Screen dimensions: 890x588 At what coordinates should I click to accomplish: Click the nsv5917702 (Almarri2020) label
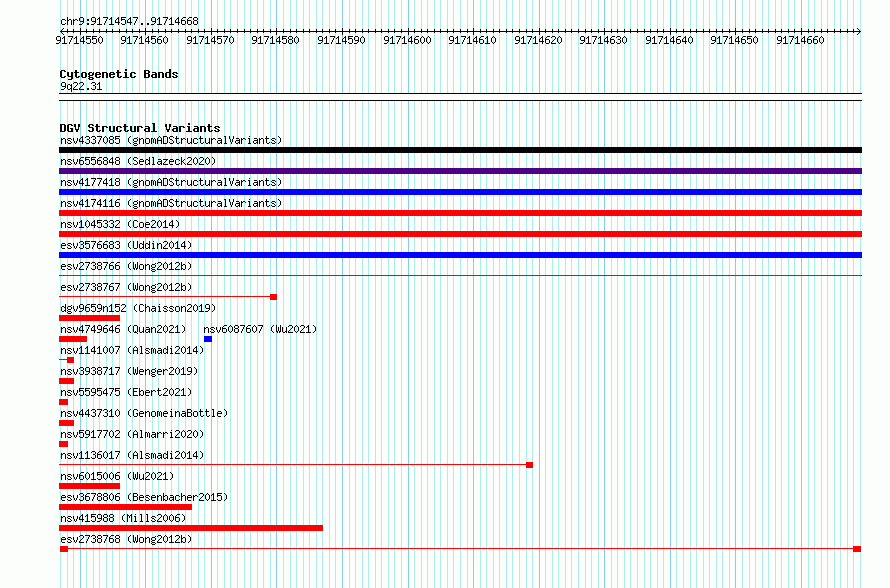132,434
